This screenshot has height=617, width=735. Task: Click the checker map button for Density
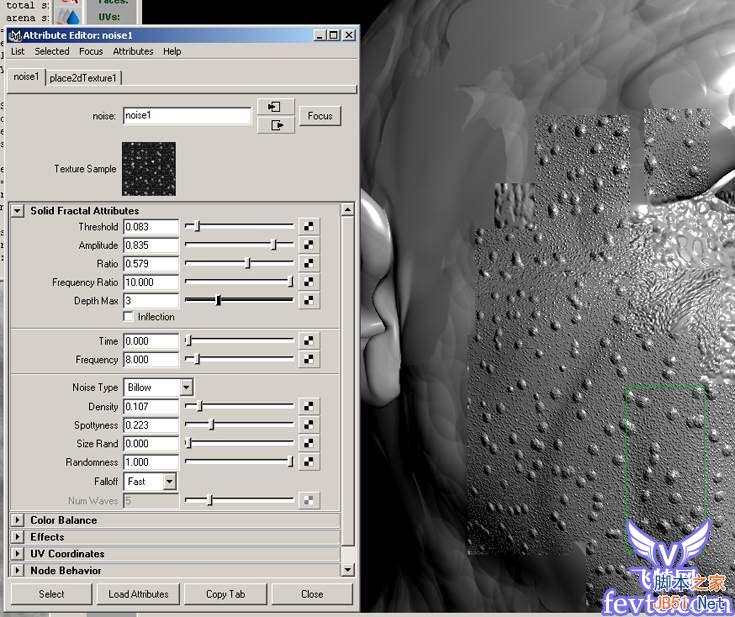308,406
